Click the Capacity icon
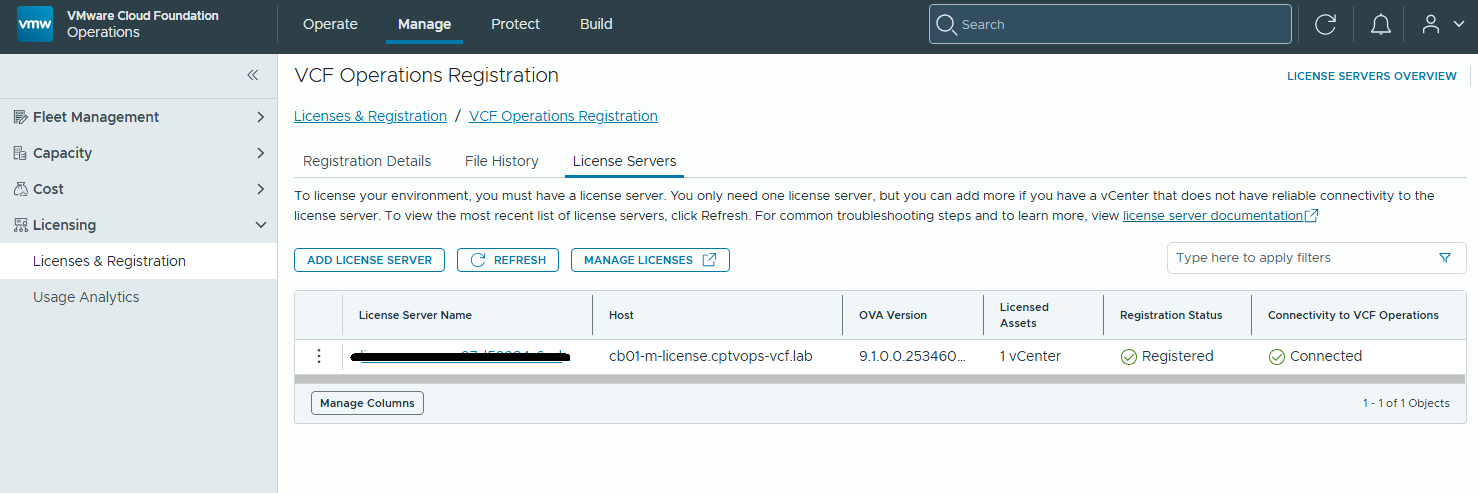 pyautogui.click(x=20, y=153)
